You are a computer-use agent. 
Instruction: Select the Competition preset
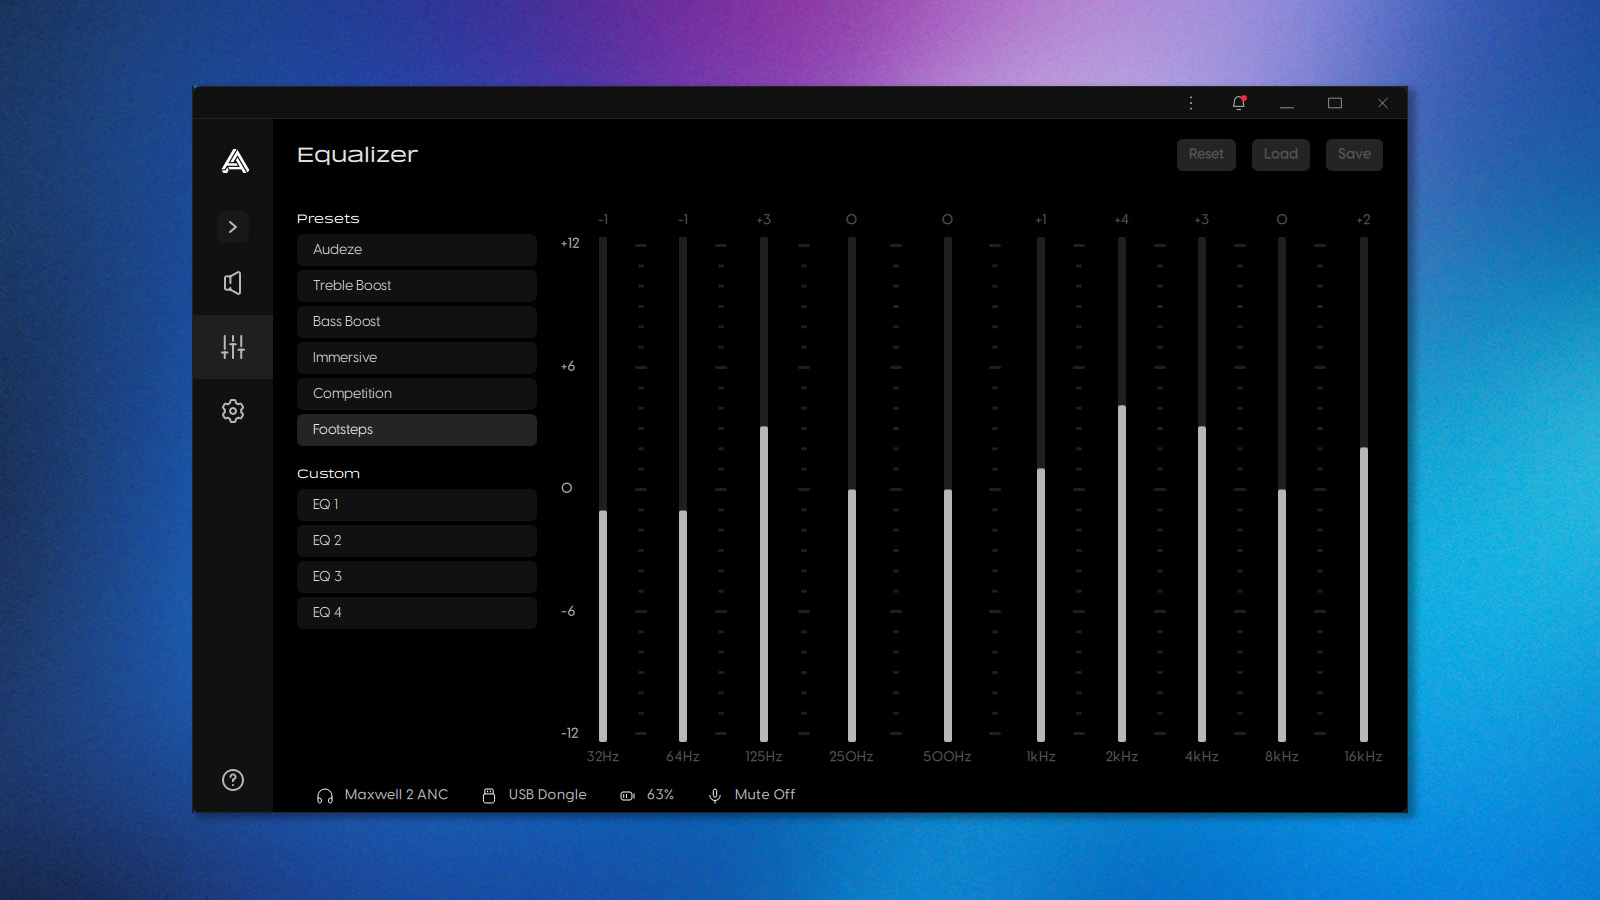tap(417, 394)
